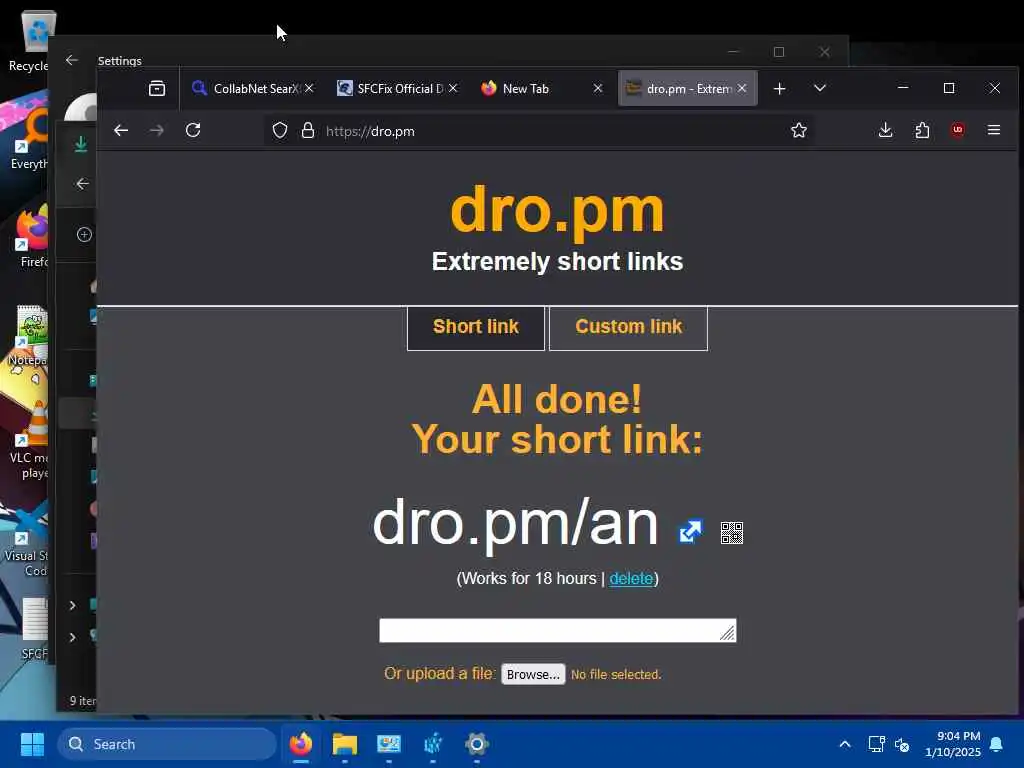Click the Firefox forward arrow
This screenshot has height=768, width=1024.
point(157,131)
